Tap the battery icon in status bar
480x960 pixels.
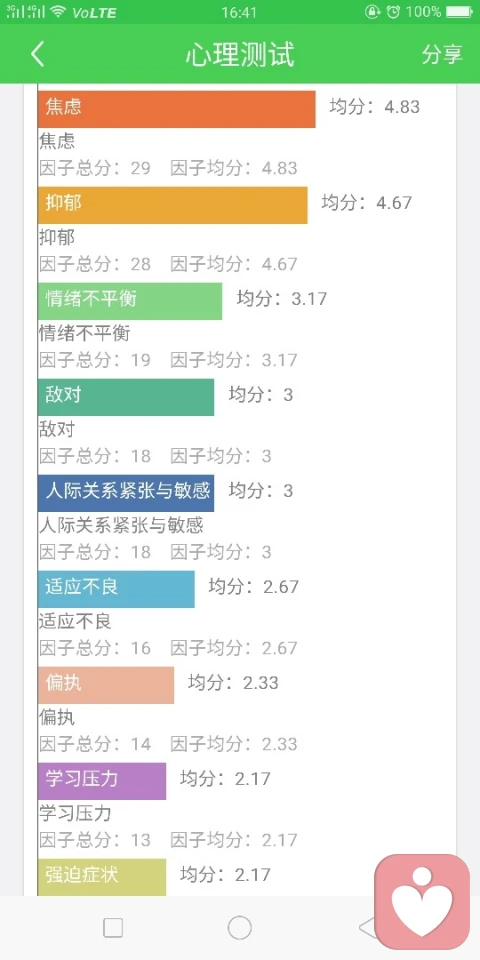coord(459,12)
